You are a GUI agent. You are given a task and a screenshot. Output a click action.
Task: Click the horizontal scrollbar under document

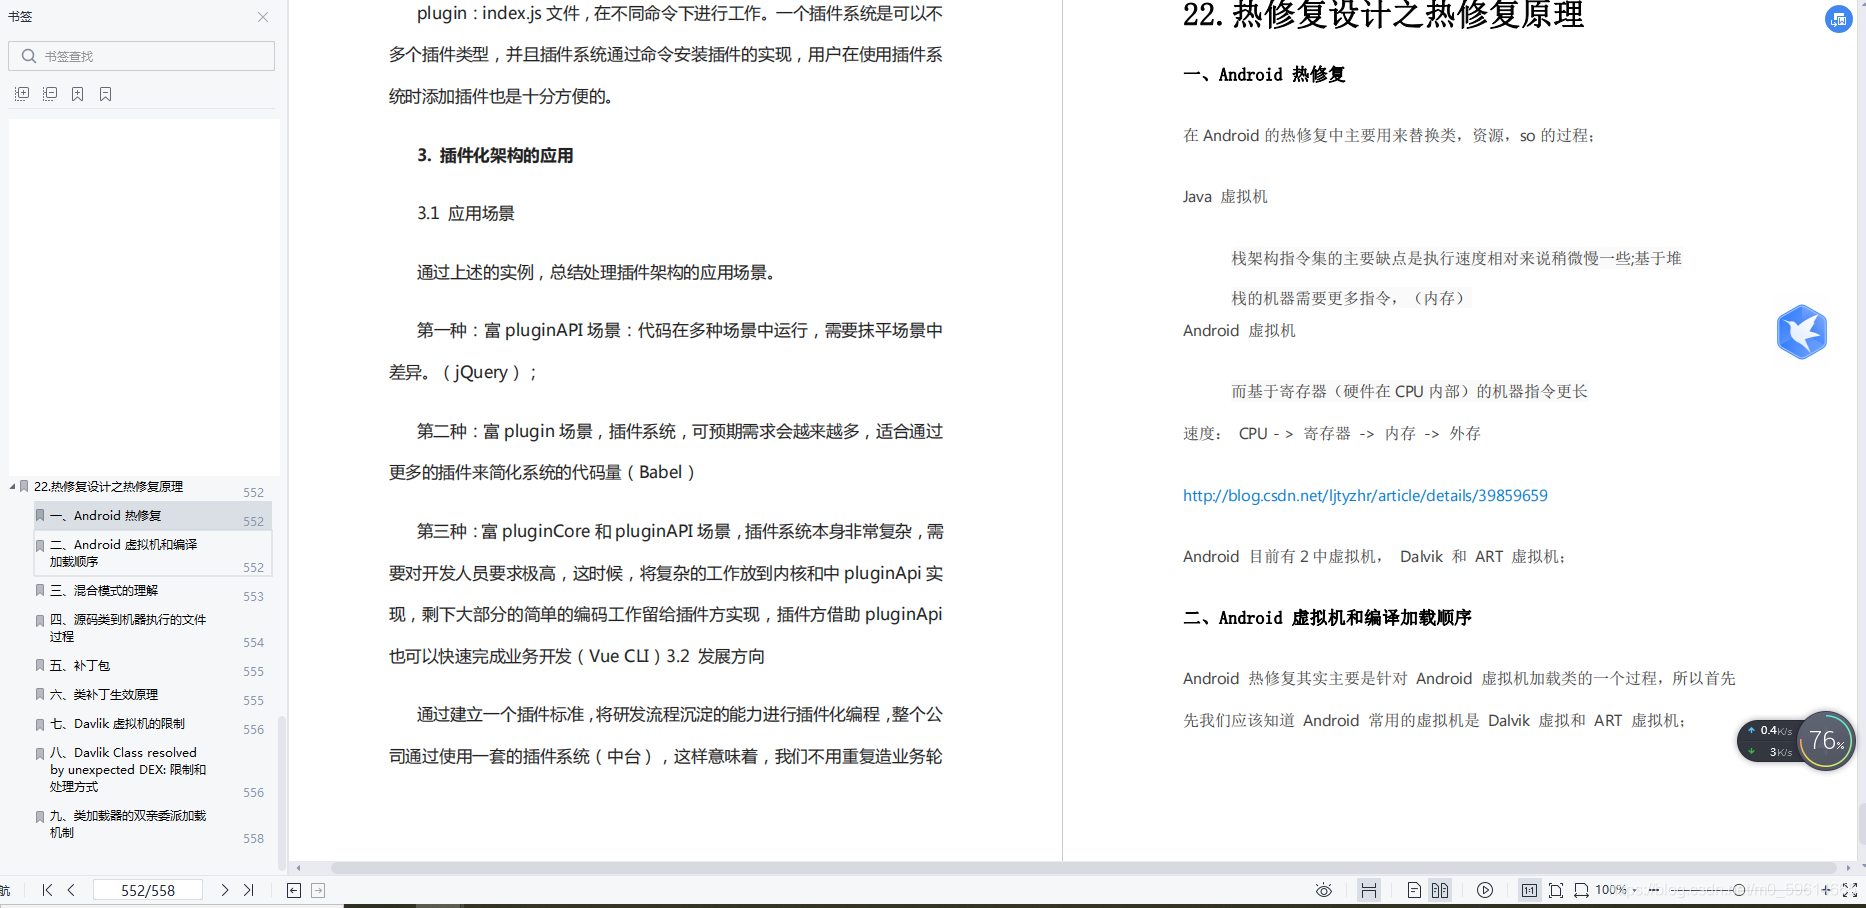click(1083, 868)
